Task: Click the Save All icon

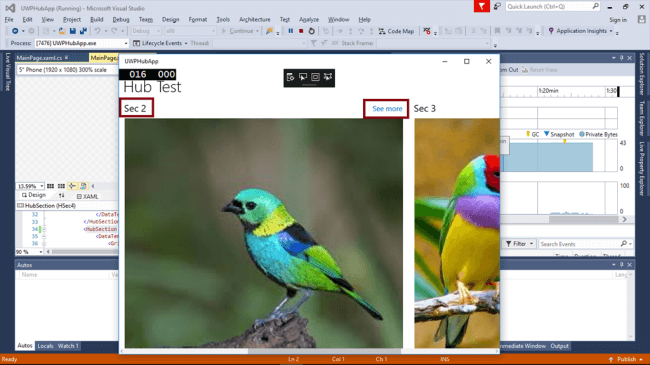Action: (x=83, y=31)
